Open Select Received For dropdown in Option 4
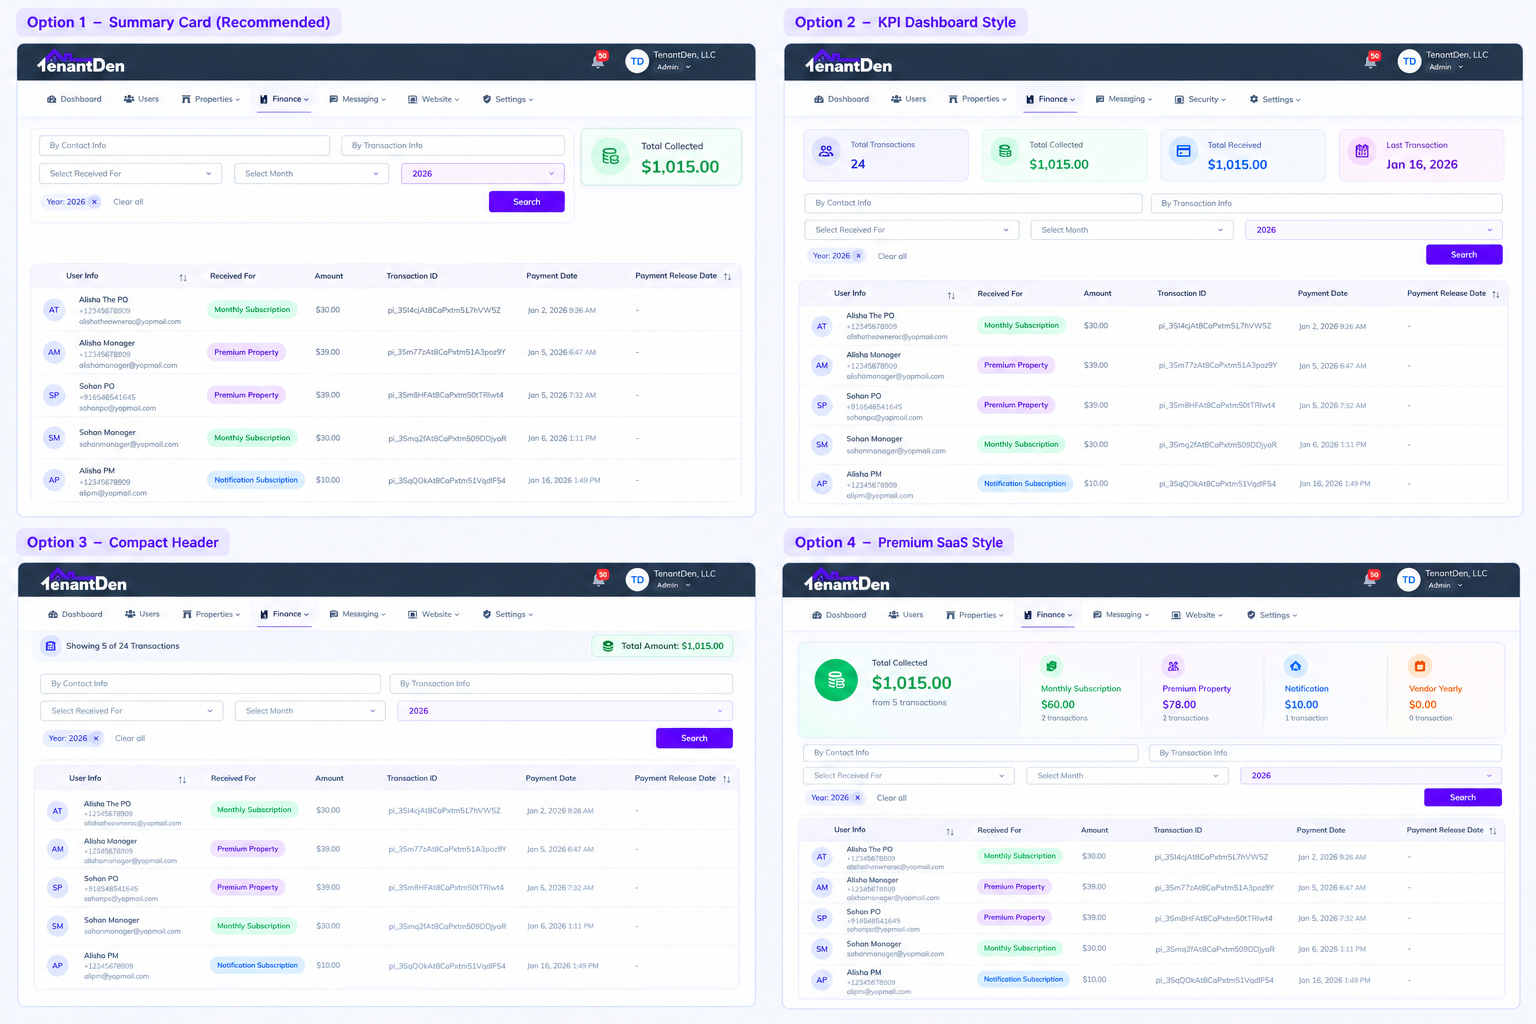Screen dimensions: 1536x1024 pyautogui.click(x=908, y=776)
